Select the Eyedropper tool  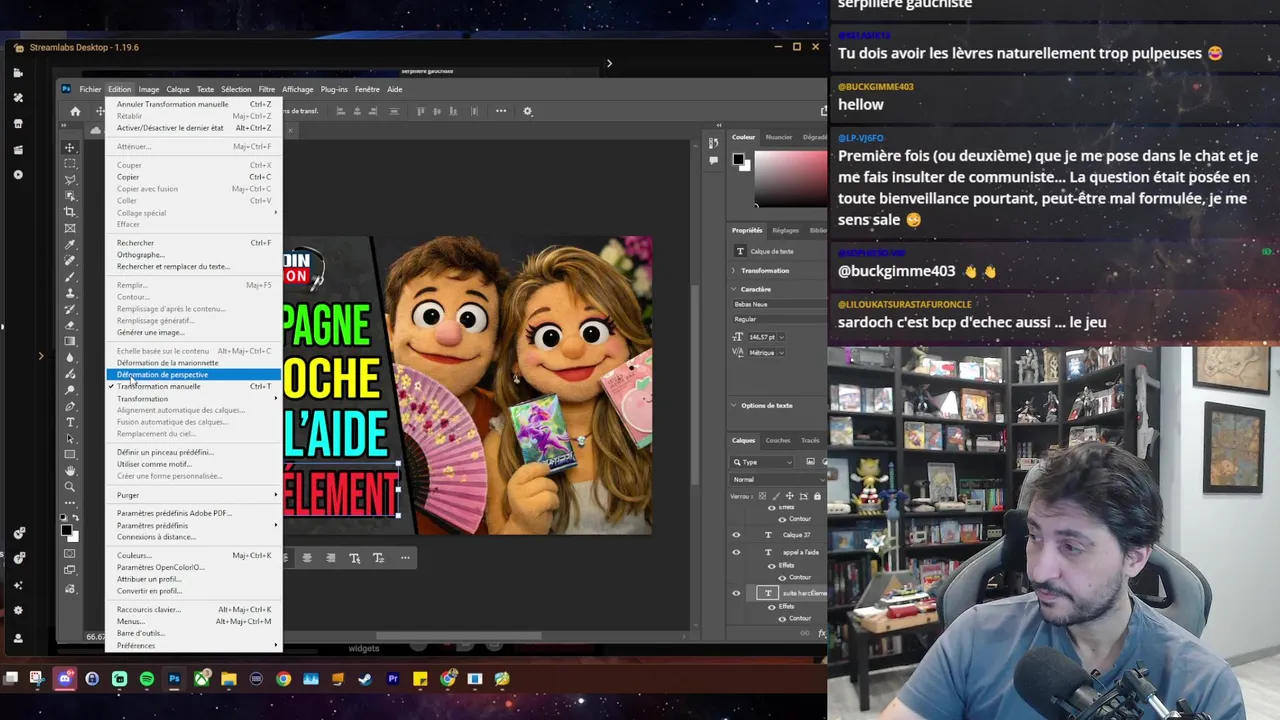pyautogui.click(x=70, y=244)
